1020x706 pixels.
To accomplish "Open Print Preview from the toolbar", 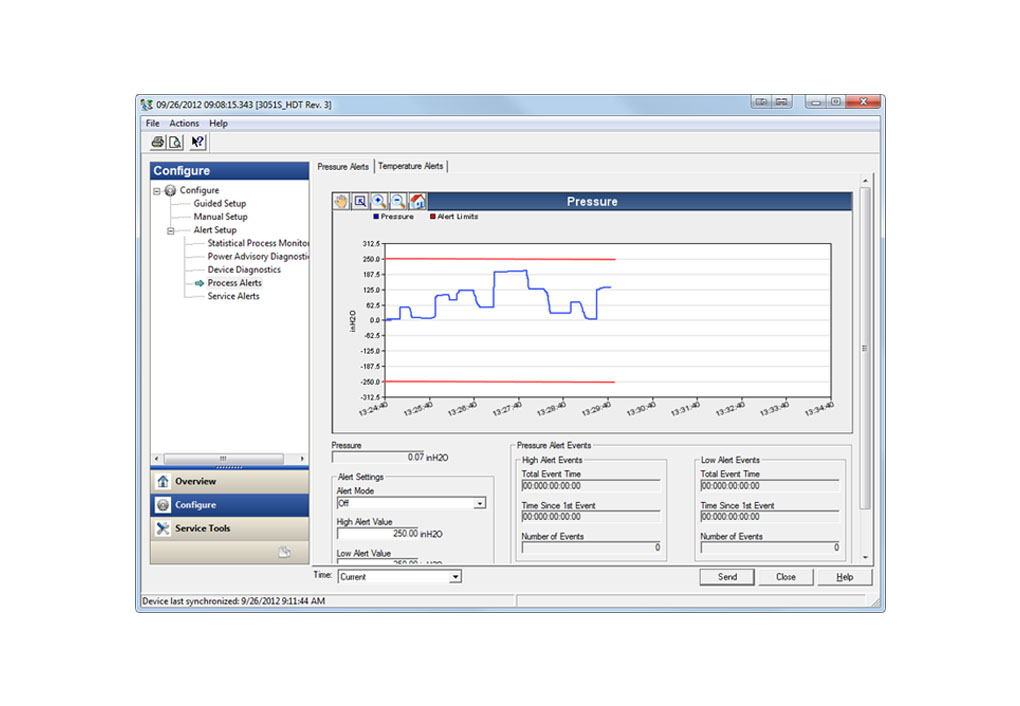I will [x=175, y=142].
